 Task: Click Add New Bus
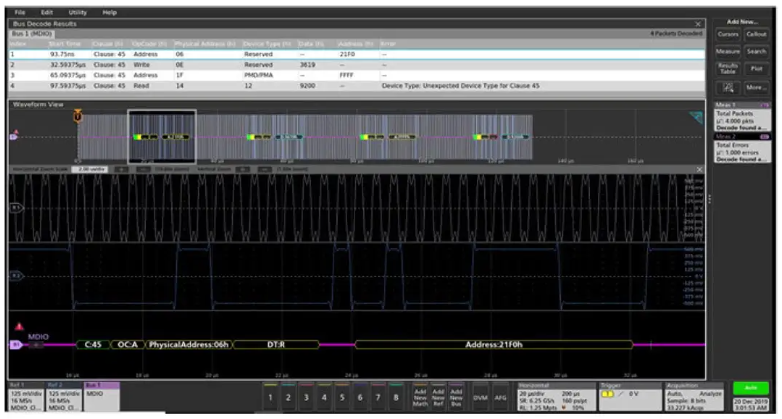click(456, 397)
